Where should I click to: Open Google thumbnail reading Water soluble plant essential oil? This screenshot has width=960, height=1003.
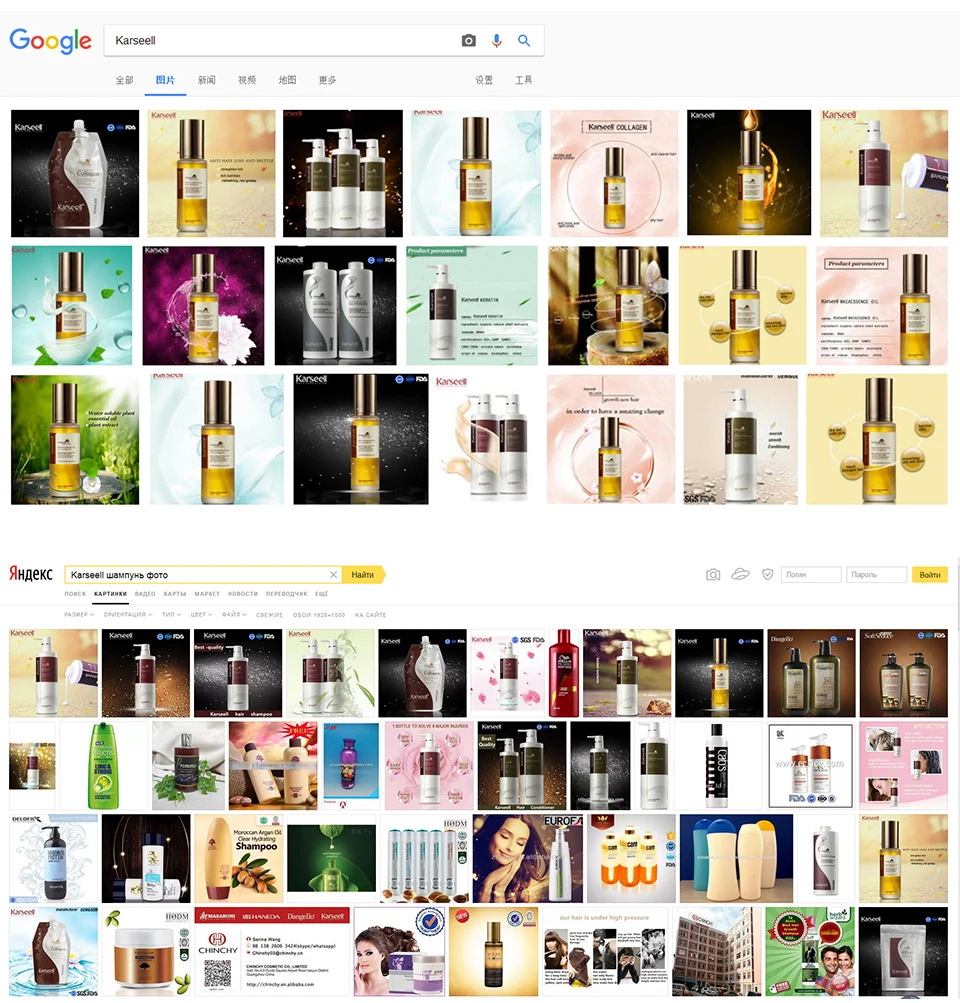tap(75, 439)
